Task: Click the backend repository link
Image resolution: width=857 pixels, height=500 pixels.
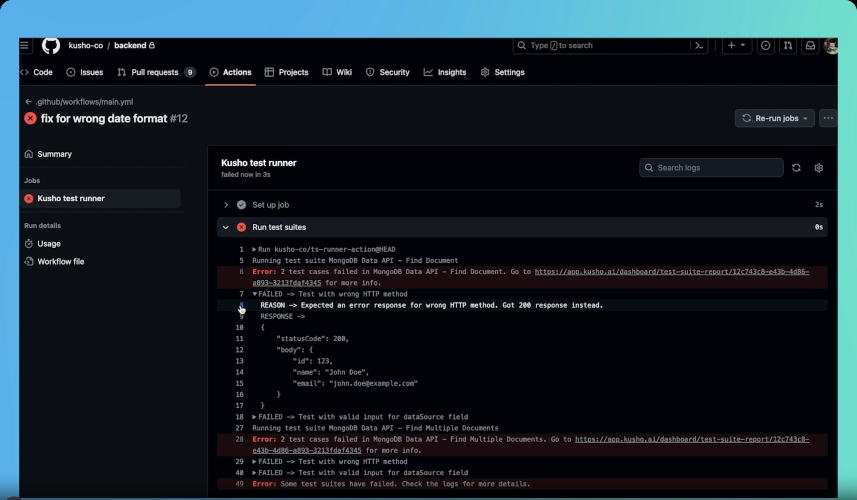Action: [130, 45]
